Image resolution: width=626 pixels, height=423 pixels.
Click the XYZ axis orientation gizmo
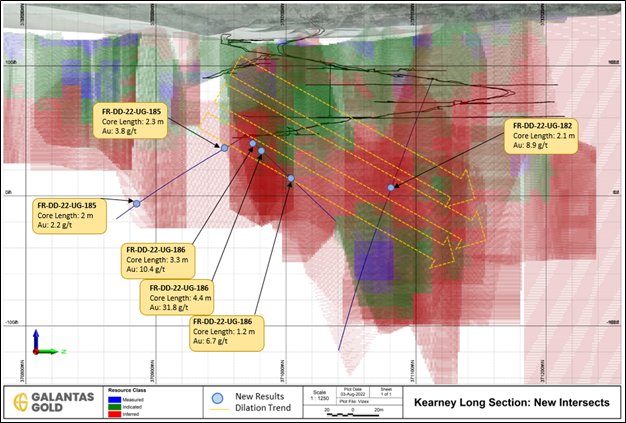(x=40, y=344)
